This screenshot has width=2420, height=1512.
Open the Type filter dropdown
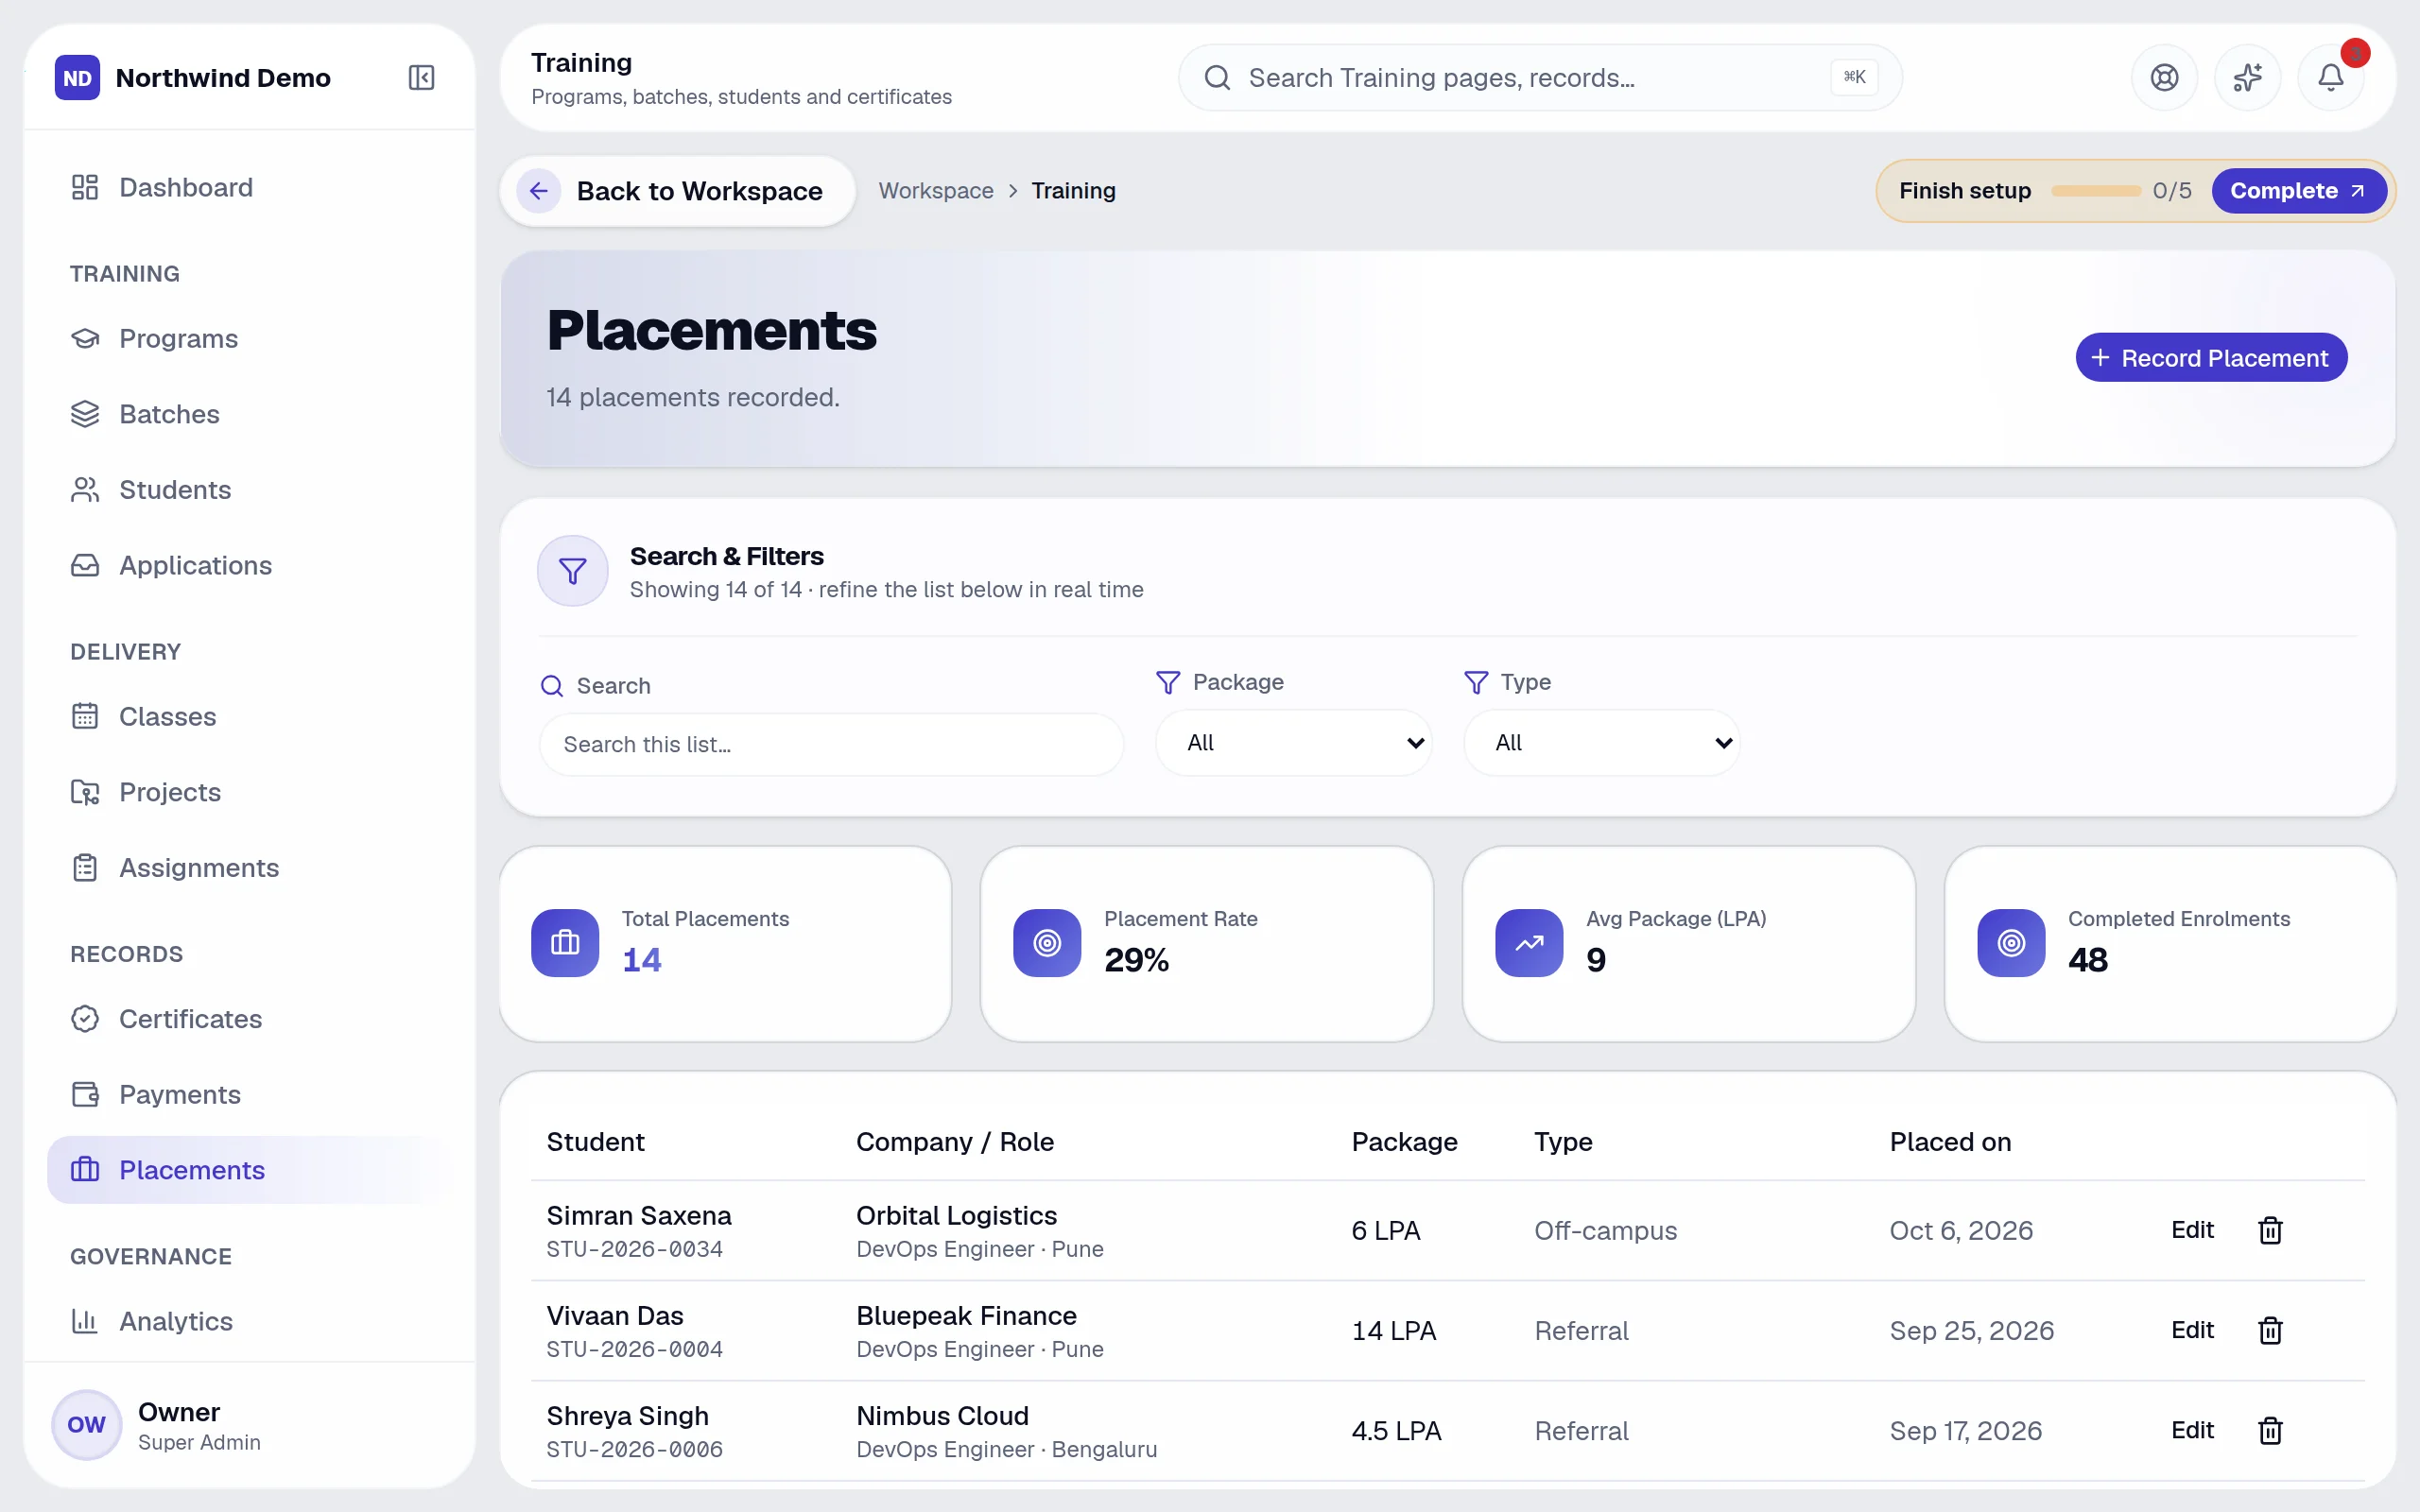coord(1602,743)
